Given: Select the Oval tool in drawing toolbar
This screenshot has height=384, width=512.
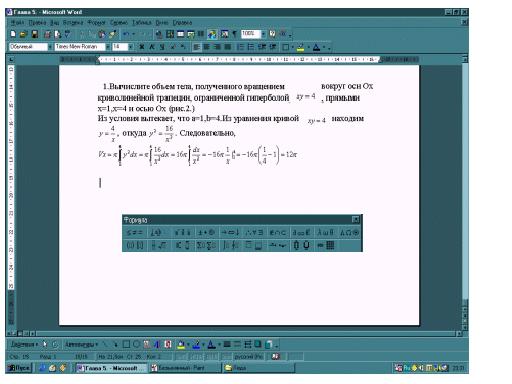Looking at the screenshot, I should point(136,344).
